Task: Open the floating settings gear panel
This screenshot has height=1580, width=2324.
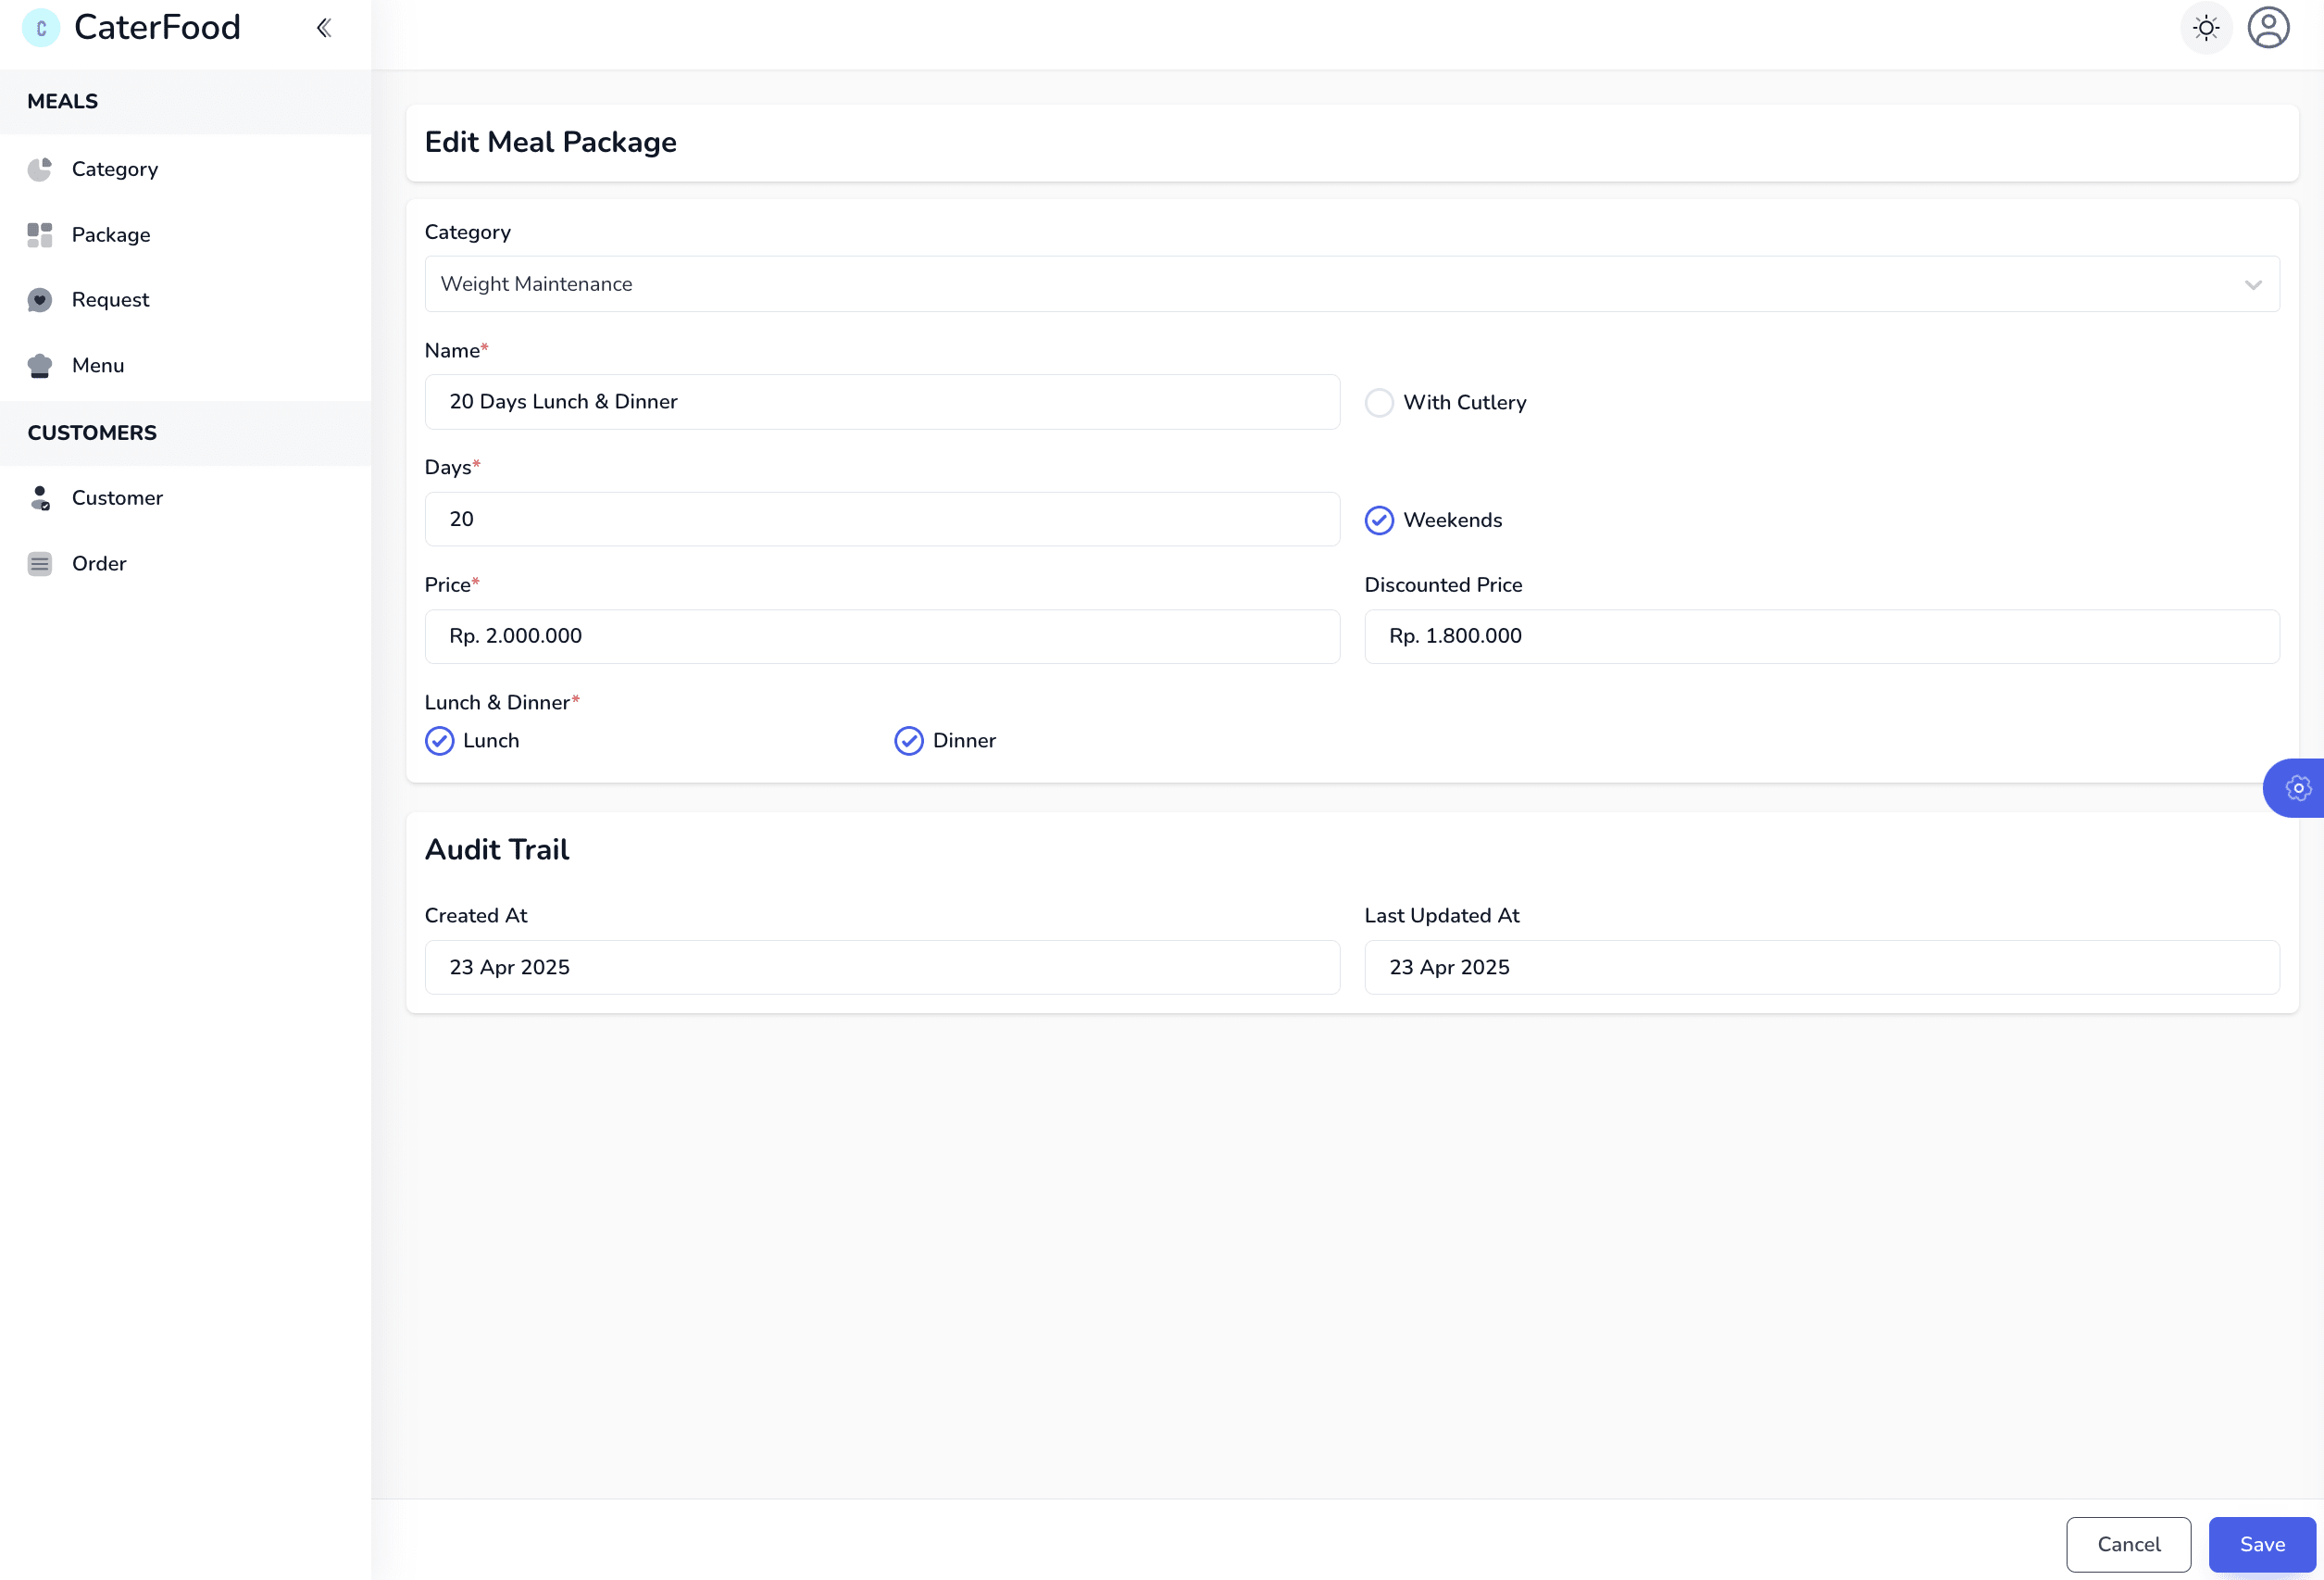Action: click(2297, 788)
